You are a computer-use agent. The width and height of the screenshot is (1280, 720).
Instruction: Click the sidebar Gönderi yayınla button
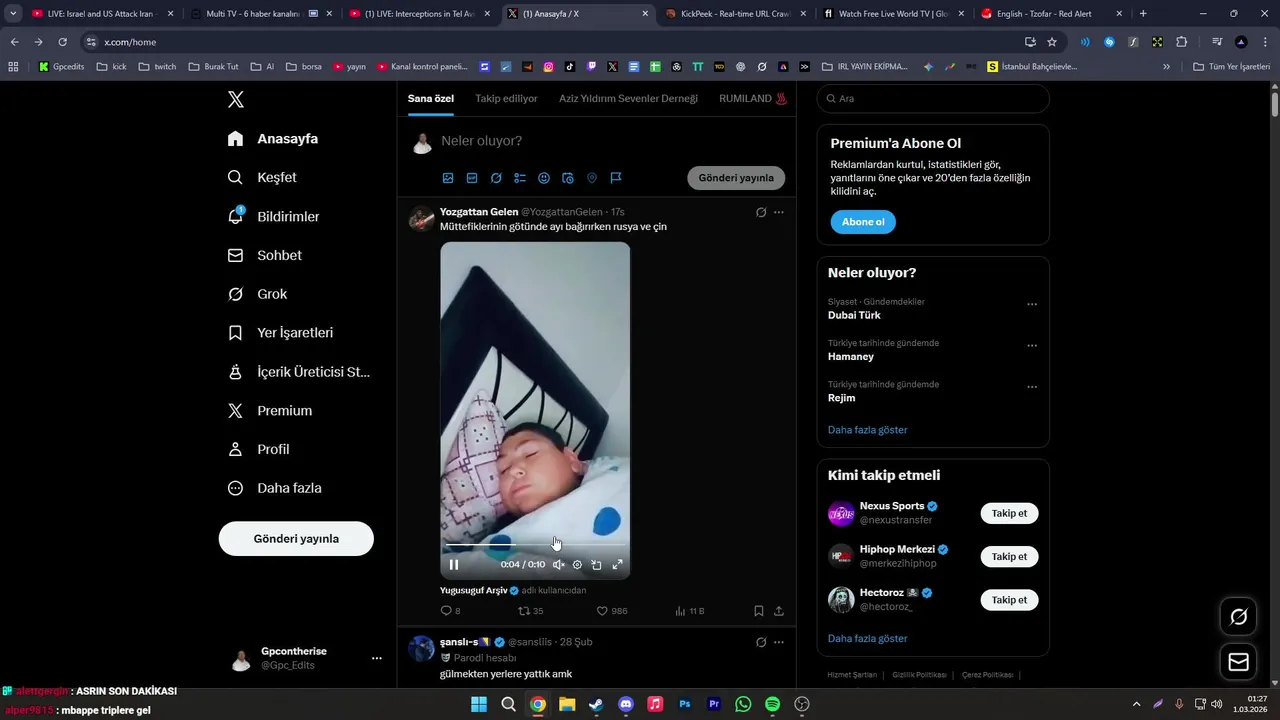pos(296,538)
